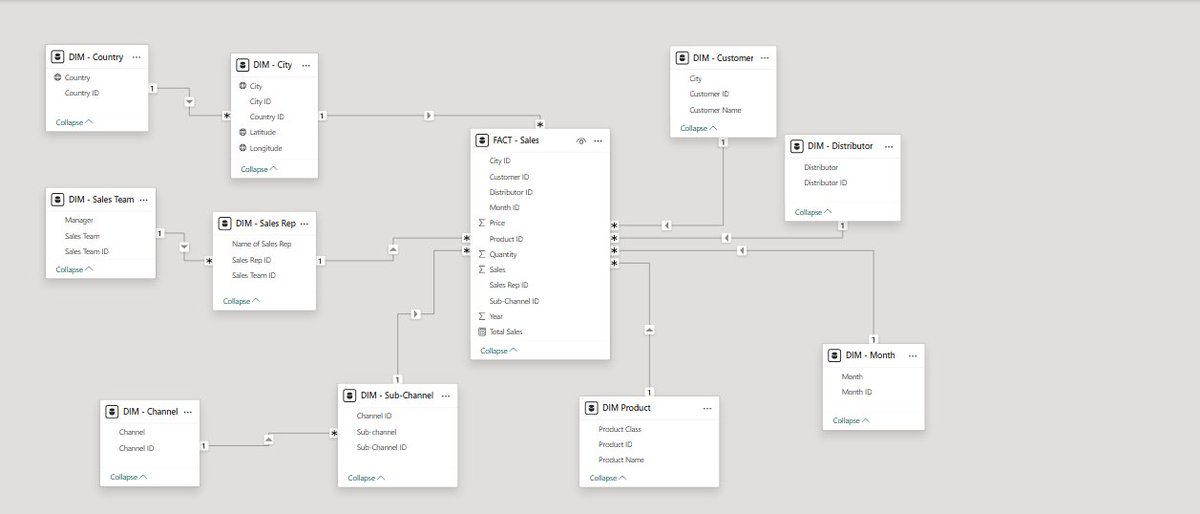Click the DIM - Sales Team table icon
Screen dimensions: 1200x514
58,199
